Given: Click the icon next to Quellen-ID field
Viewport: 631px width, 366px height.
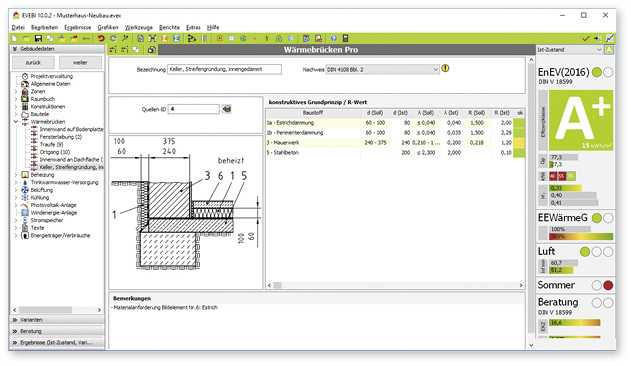Looking at the screenshot, I should (227, 109).
